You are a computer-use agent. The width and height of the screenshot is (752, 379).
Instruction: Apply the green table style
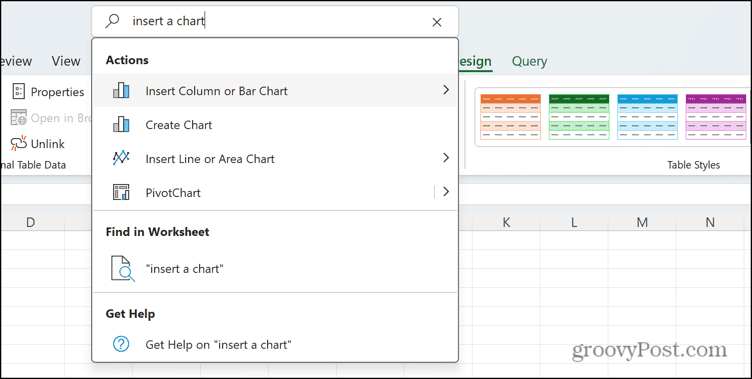pyautogui.click(x=579, y=117)
